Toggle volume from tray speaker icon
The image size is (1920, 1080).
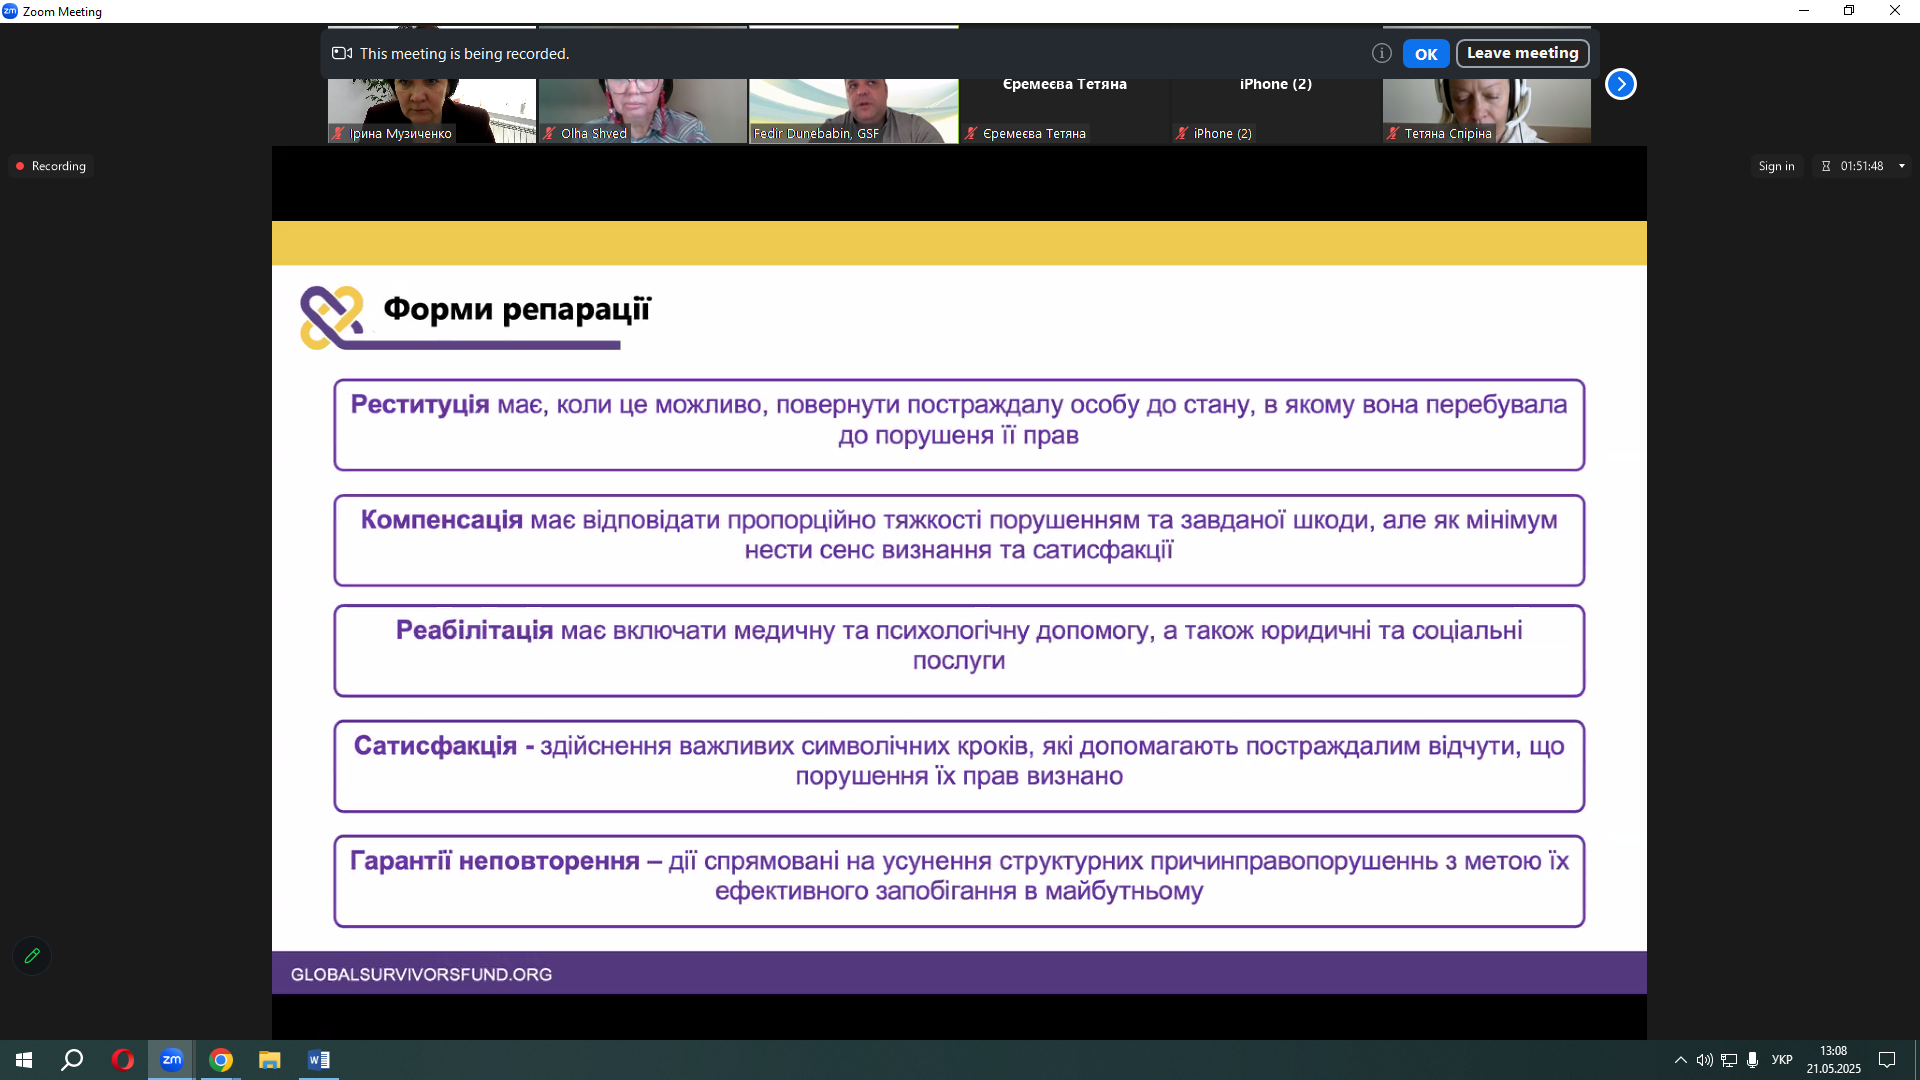point(1704,1060)
